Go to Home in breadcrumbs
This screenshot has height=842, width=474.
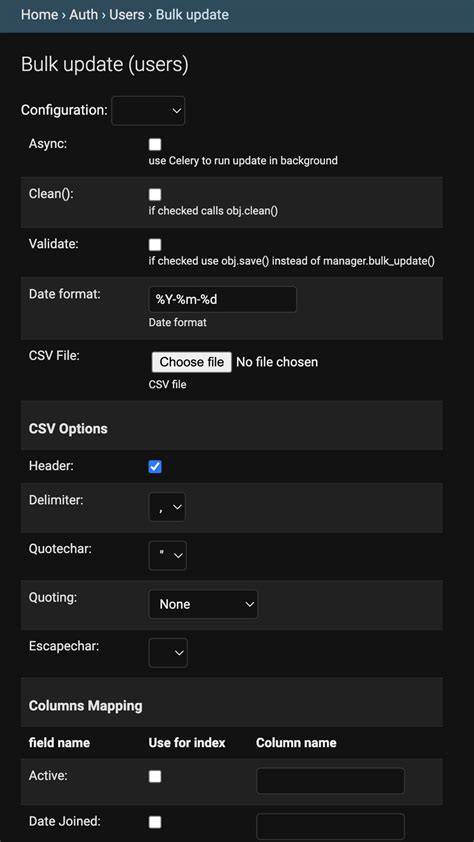pos(39,14)
